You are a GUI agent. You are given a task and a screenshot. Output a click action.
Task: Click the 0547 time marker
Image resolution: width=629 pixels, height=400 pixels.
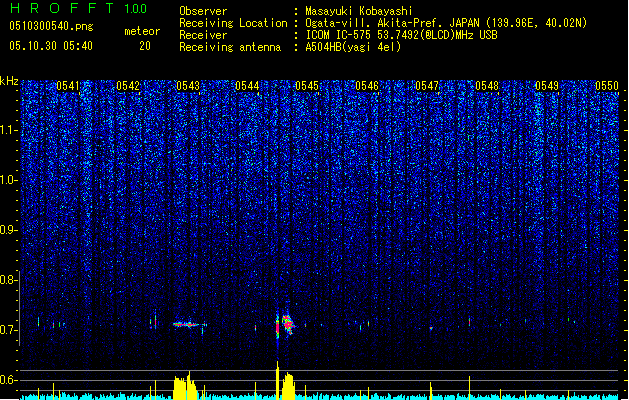427,86
